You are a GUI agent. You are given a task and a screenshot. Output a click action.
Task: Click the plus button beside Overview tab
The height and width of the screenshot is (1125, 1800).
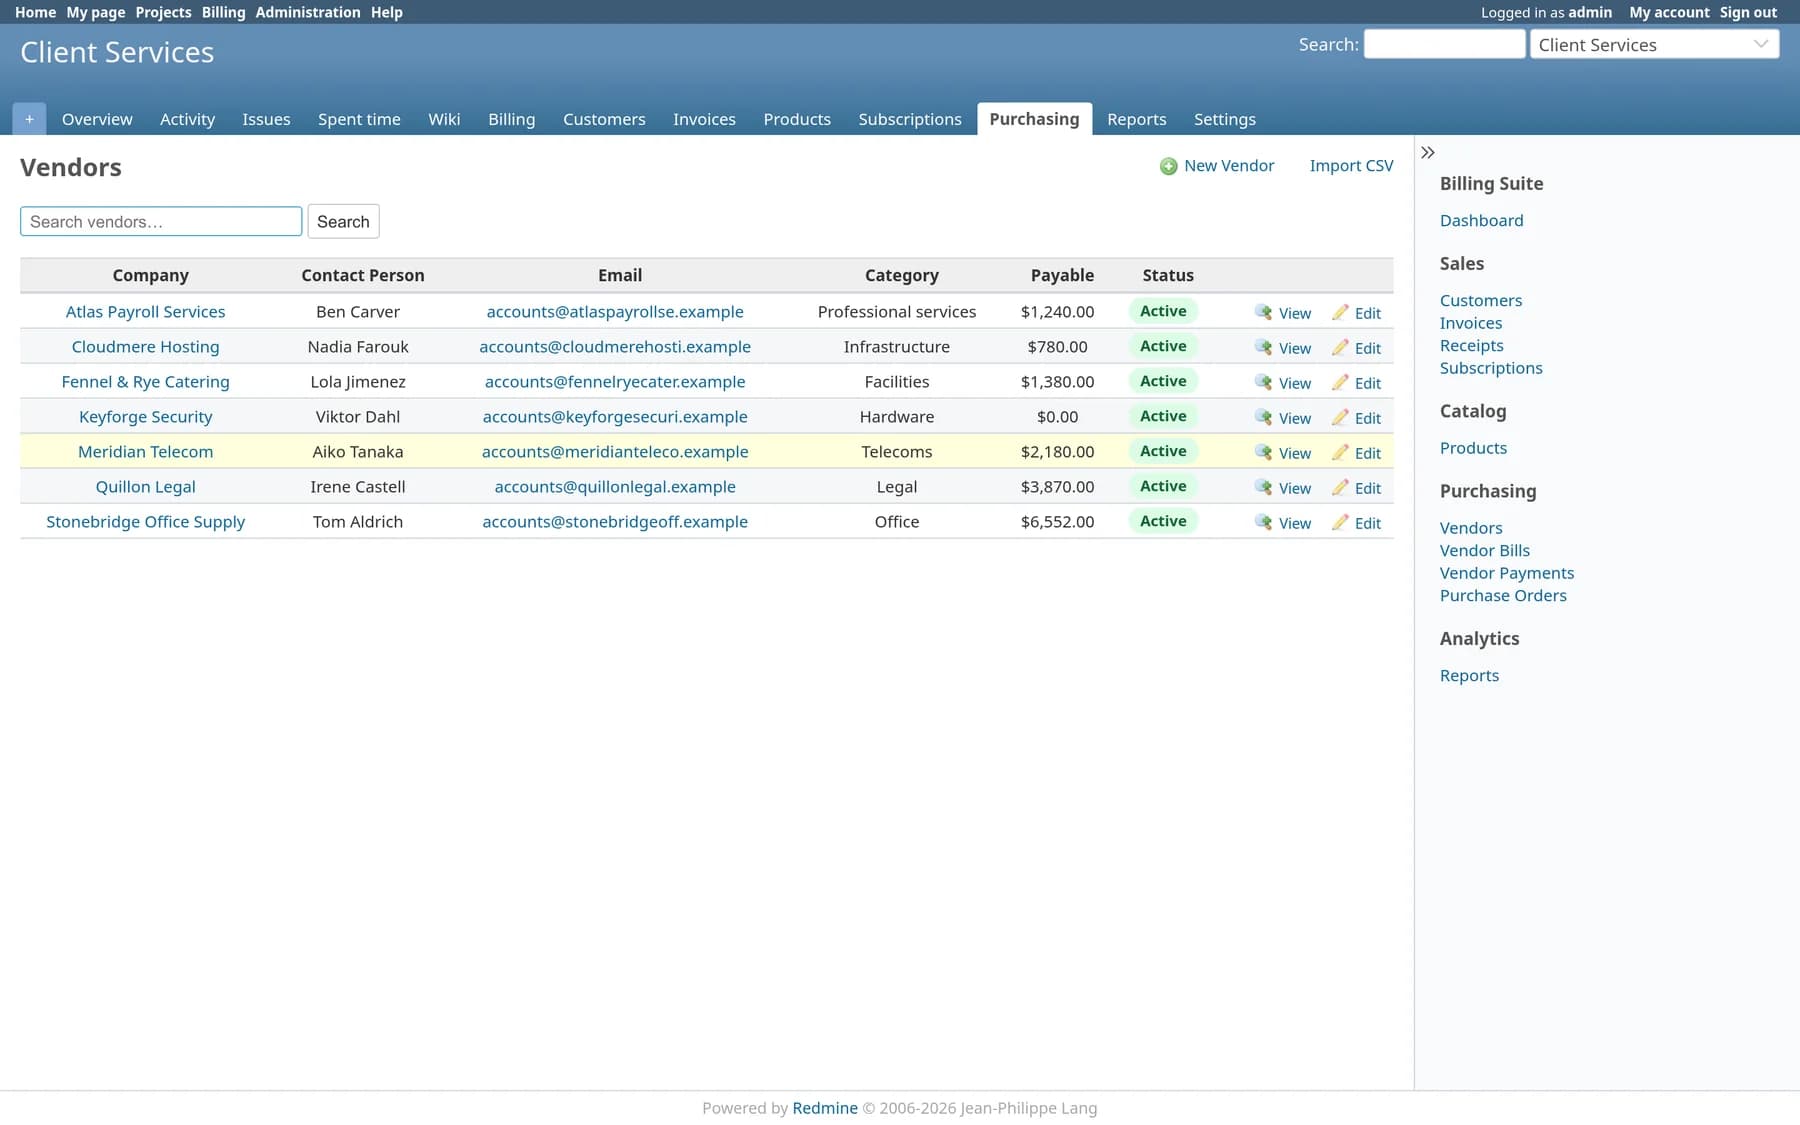tap(29, 119)
